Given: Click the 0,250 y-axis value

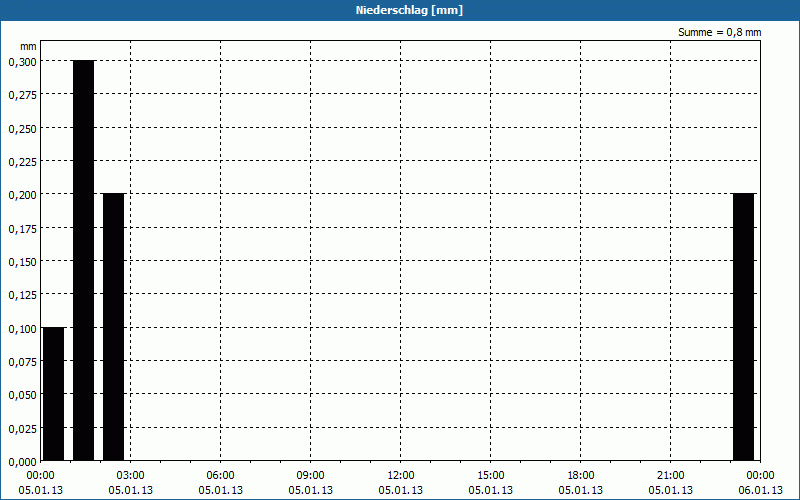Looking at the screenshot, I should click(x=23, y=129).
